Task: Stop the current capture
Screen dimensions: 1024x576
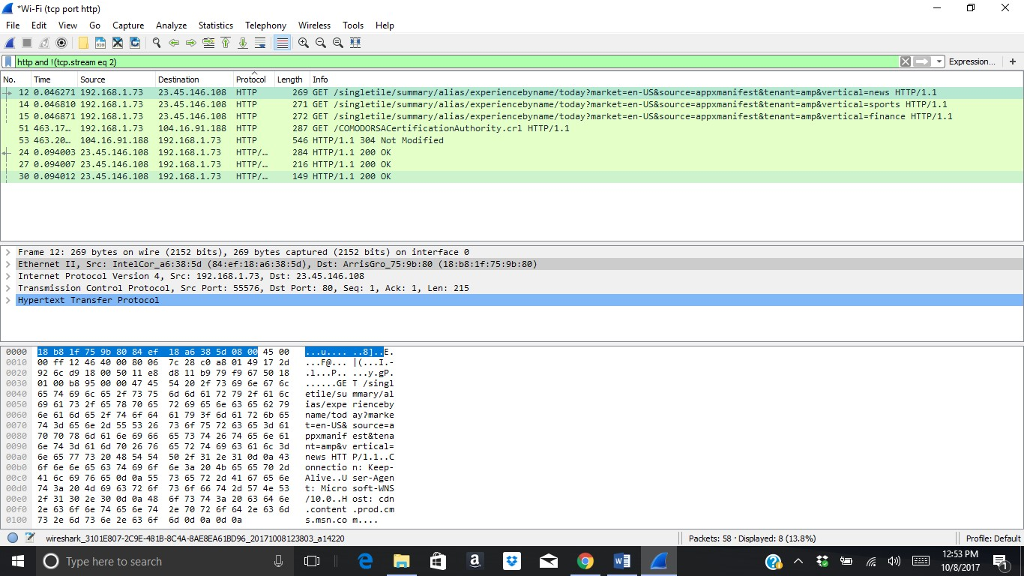Action: (26, 42)
